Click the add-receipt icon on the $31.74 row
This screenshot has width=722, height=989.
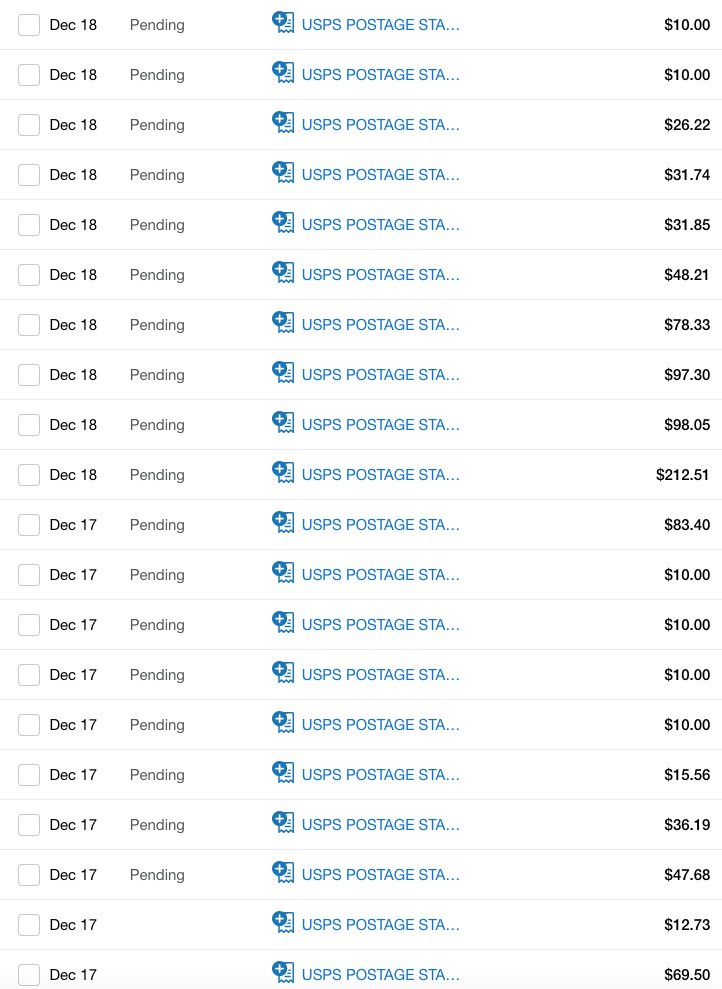pos(283,172)
